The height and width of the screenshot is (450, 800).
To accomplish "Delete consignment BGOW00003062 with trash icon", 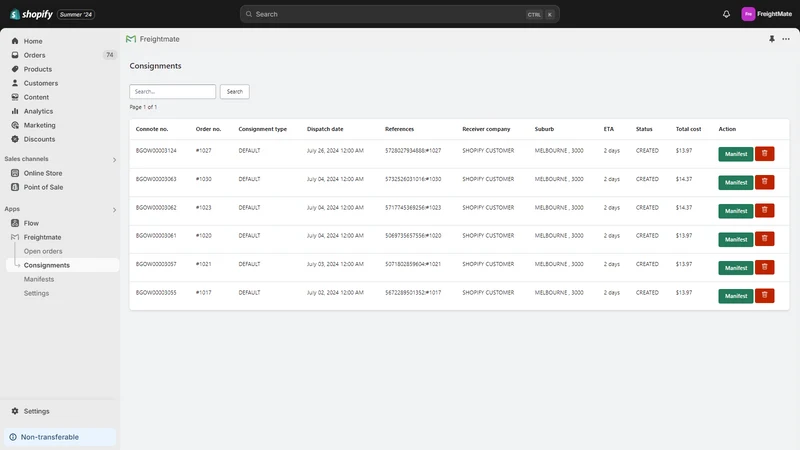I will [x=764, y=211].
